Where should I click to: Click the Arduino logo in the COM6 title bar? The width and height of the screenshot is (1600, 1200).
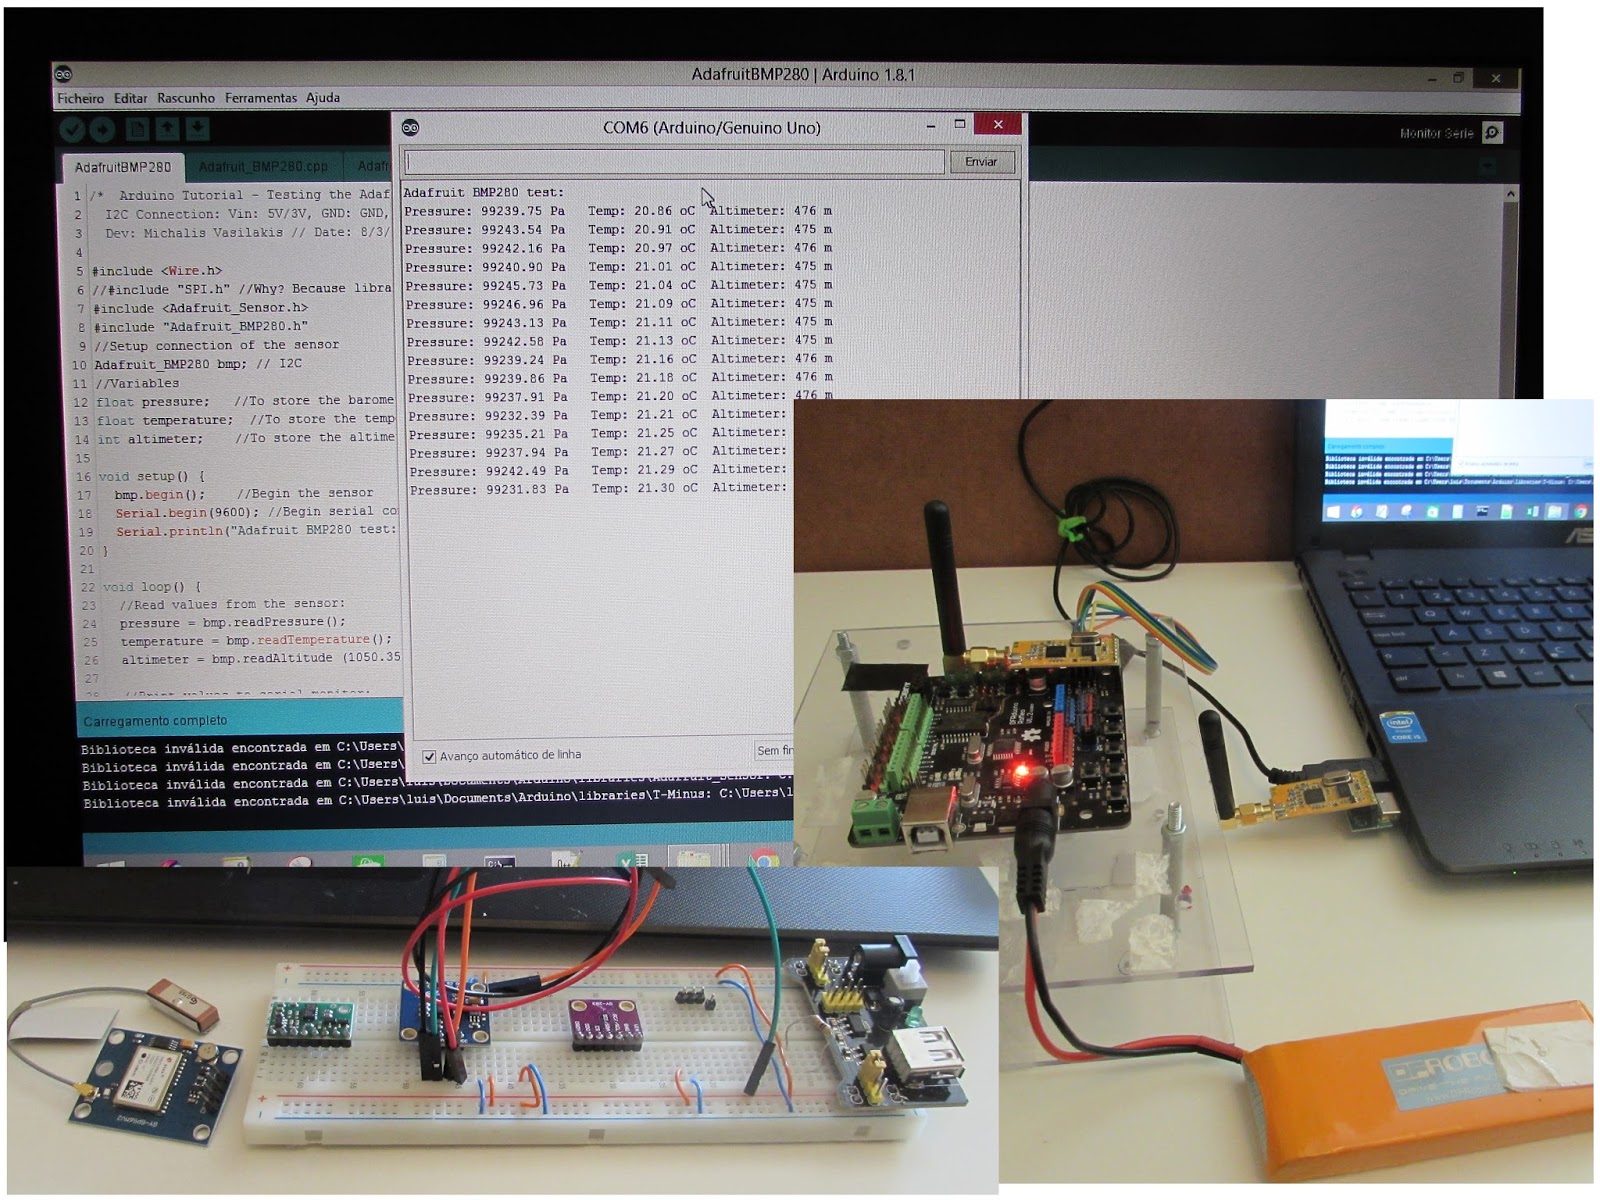(410, 127)
